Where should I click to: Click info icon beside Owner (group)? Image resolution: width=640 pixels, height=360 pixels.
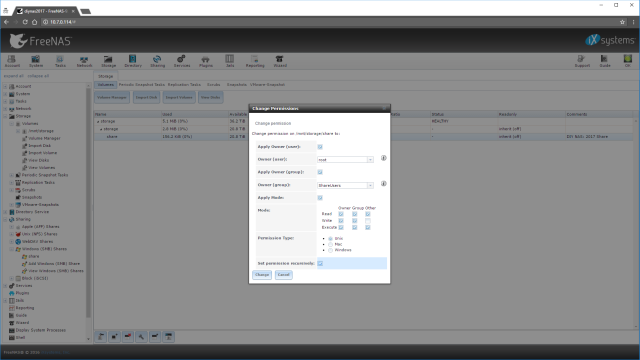pyautogui.click(x=384, y=184)
